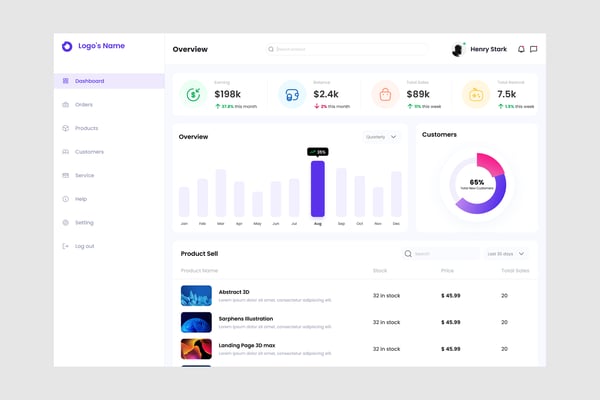Image resolution: width=600 pixels, height=400 pixels.
Task: Click the Setting gear icon
Action: (x=66, y=223)
